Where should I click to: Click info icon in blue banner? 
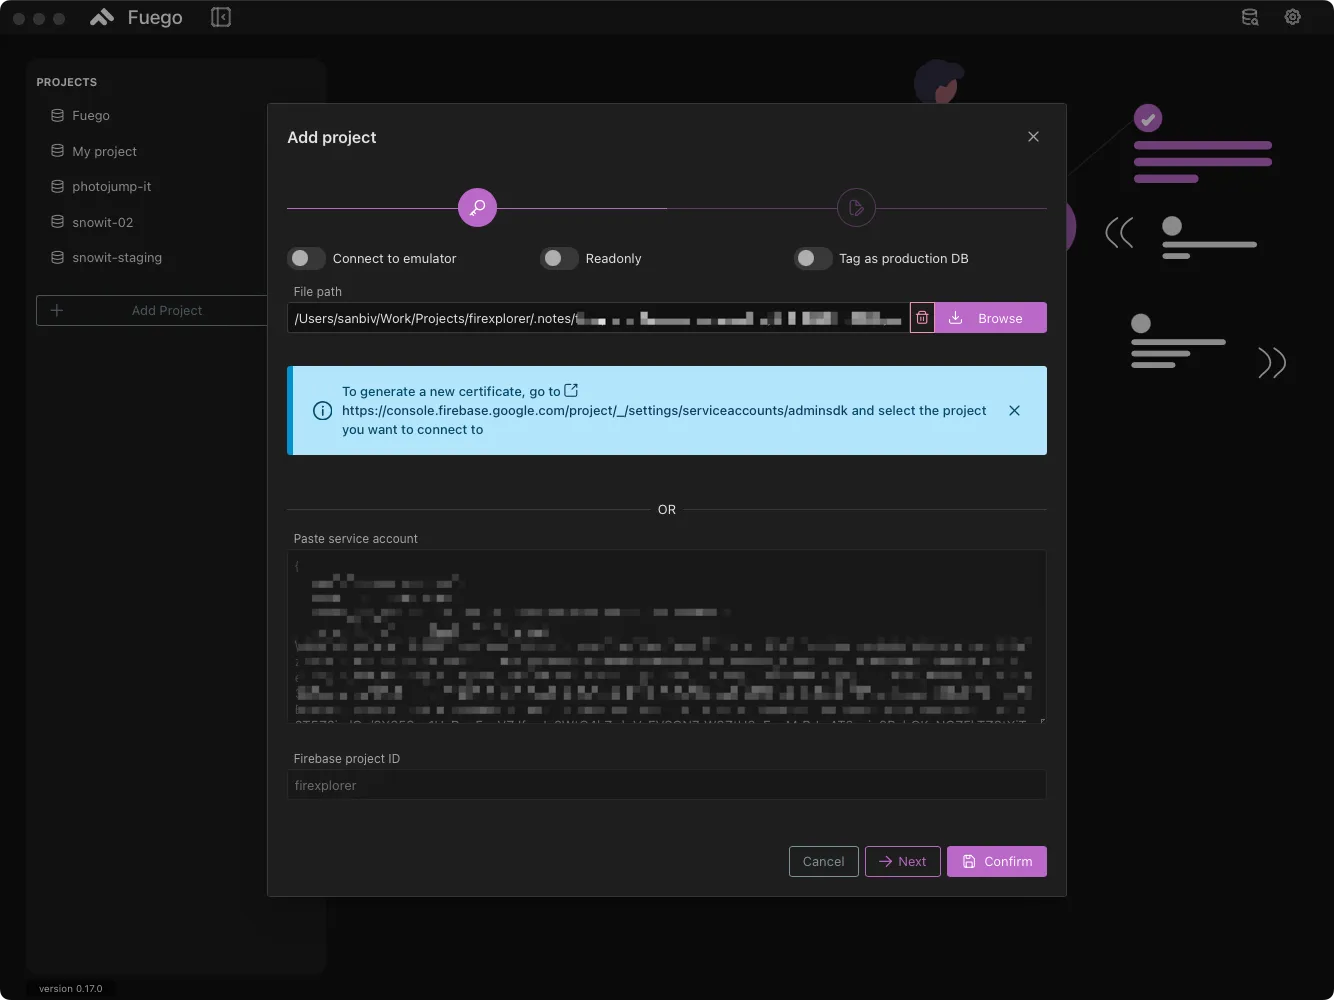pyautogui.click(x=322, y=410)
